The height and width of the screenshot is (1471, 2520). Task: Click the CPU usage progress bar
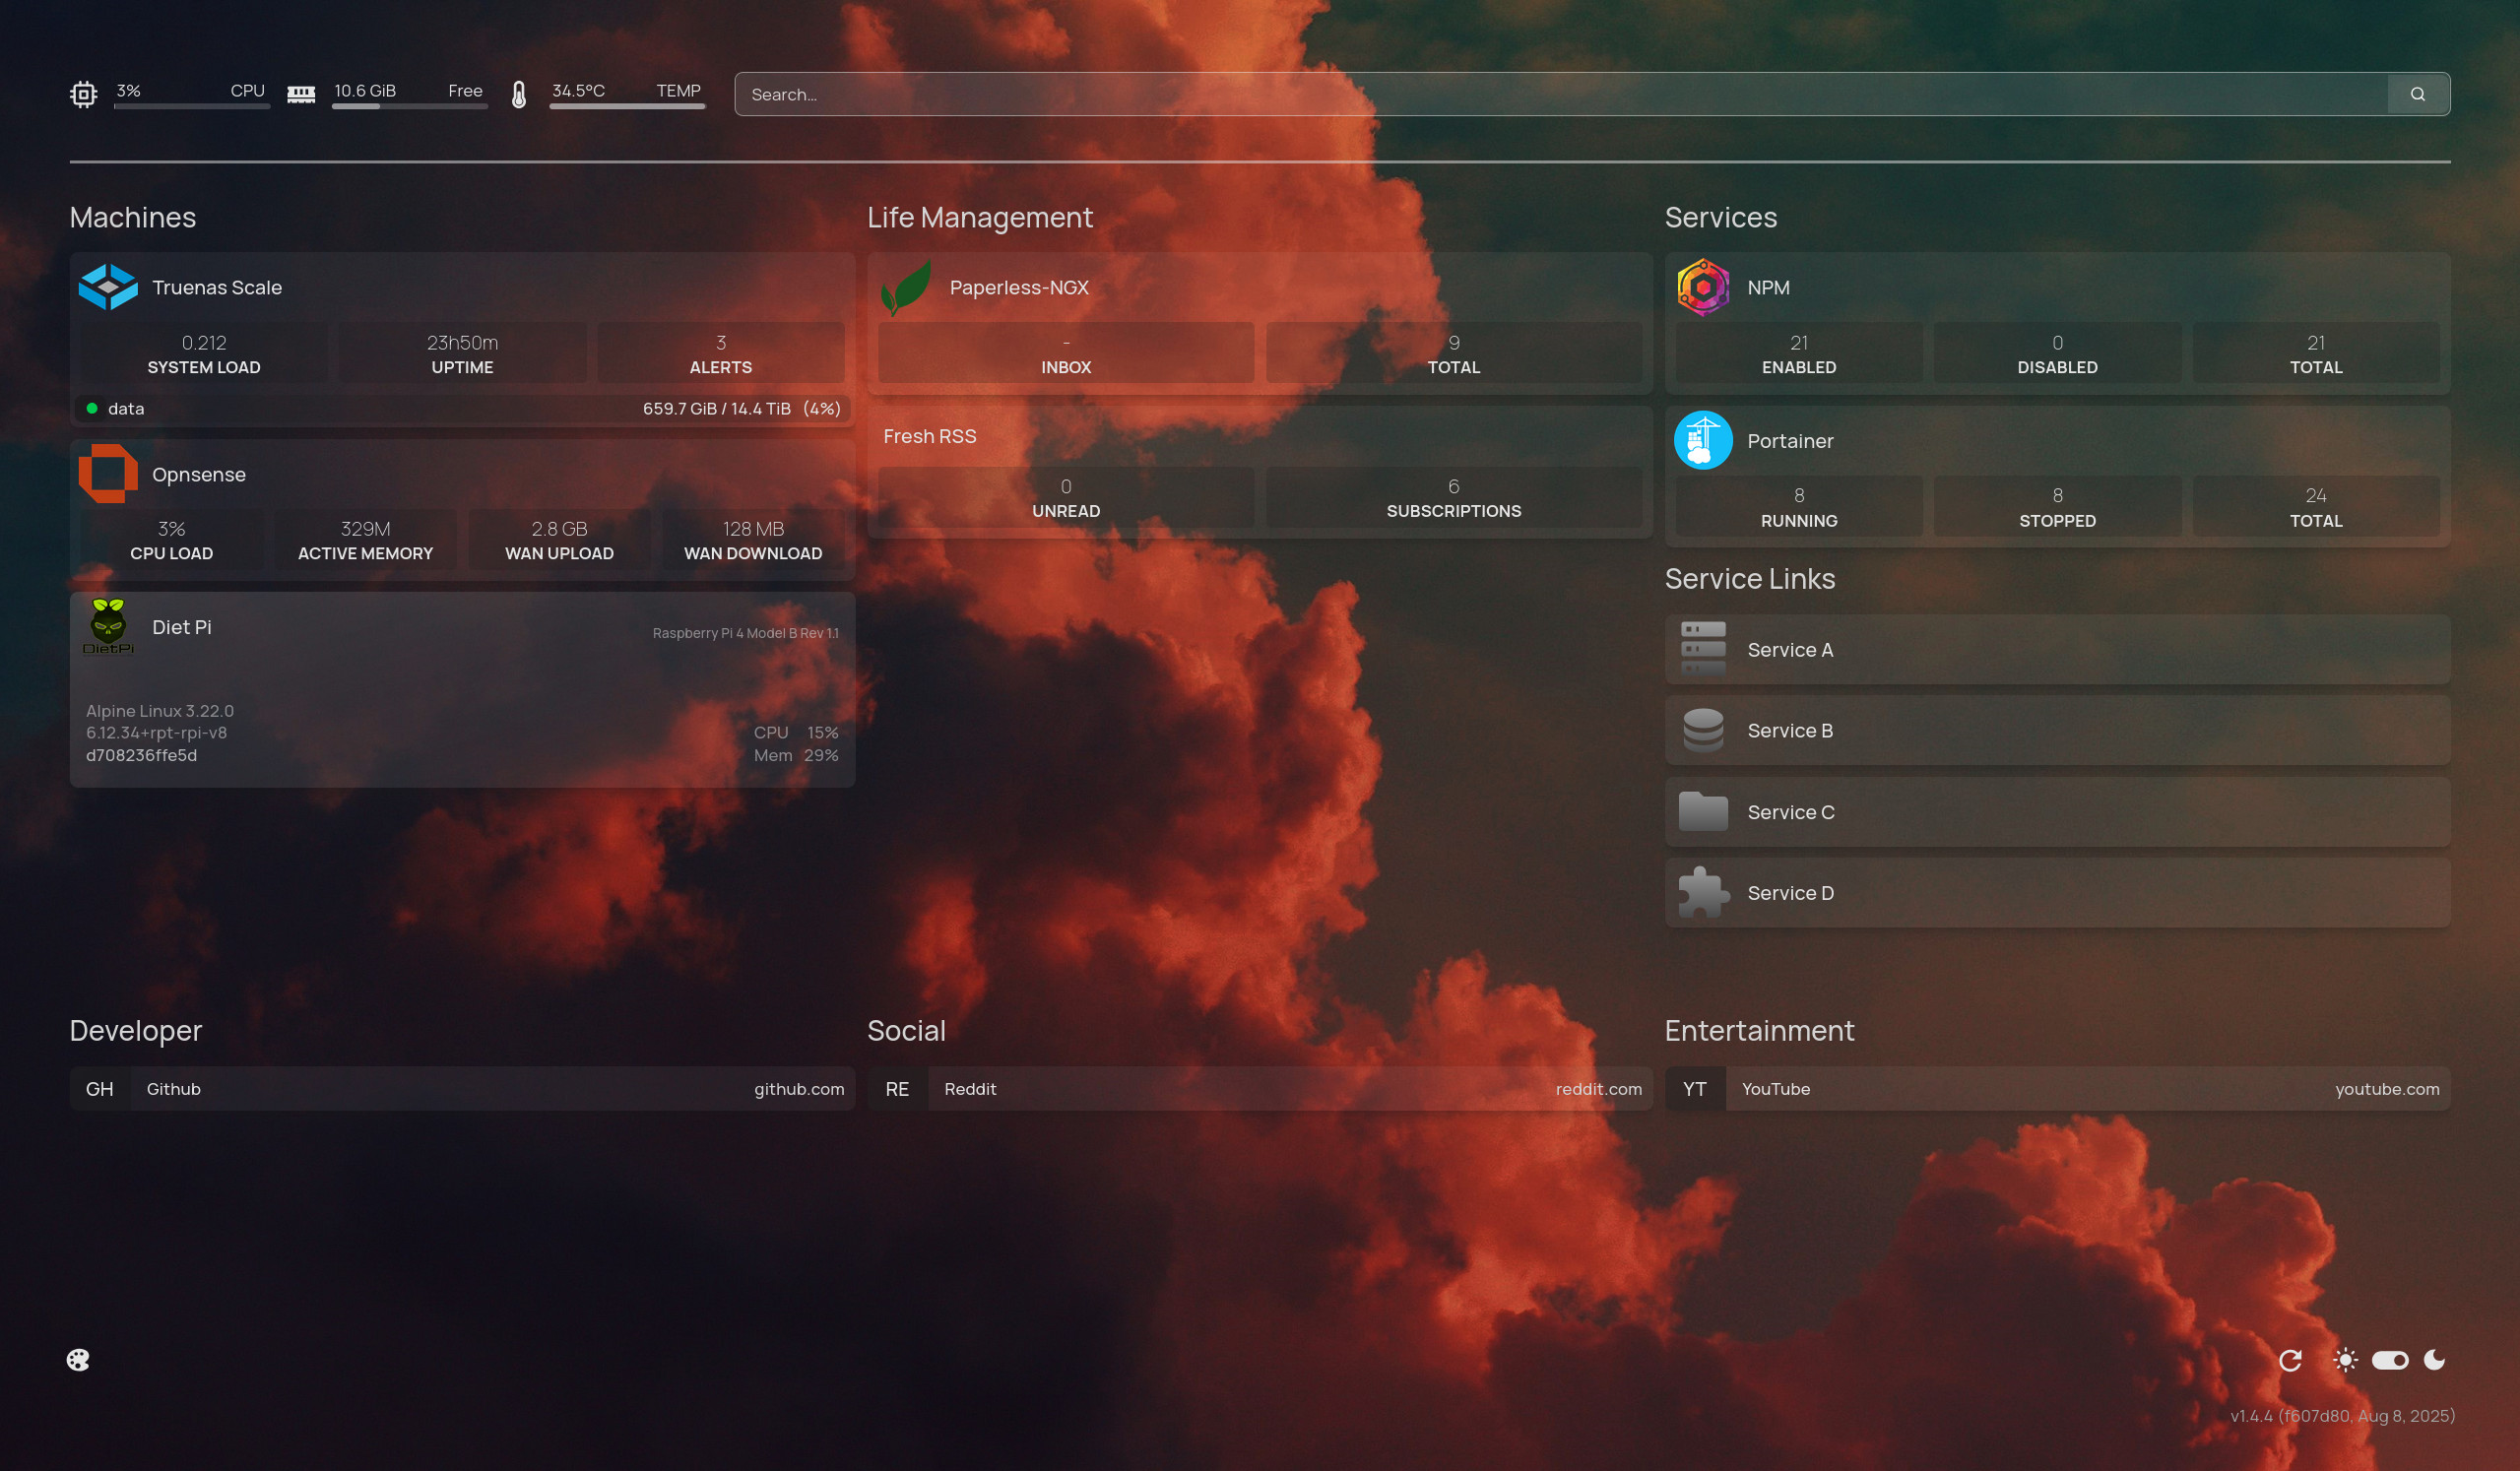[x=191, y=106]
